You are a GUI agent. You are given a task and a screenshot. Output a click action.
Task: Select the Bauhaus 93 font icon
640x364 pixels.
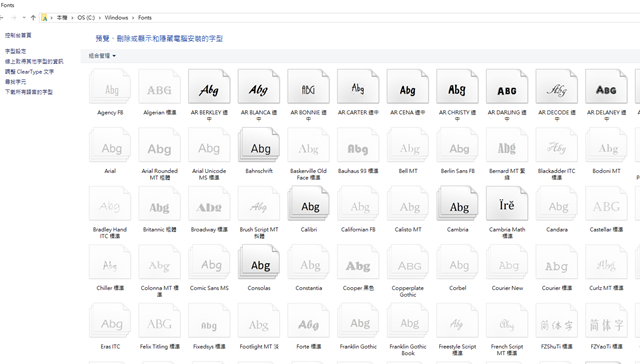358,145
